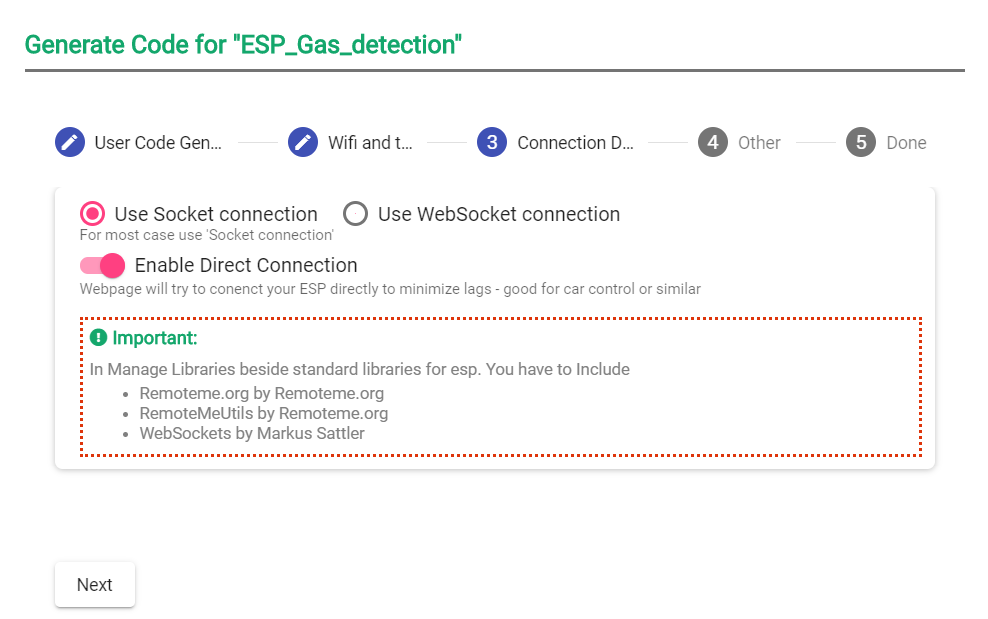This screenshot has width=988, height=619.
Task: Click the green exclamation Important icon
Action: [x=98, y=338]
